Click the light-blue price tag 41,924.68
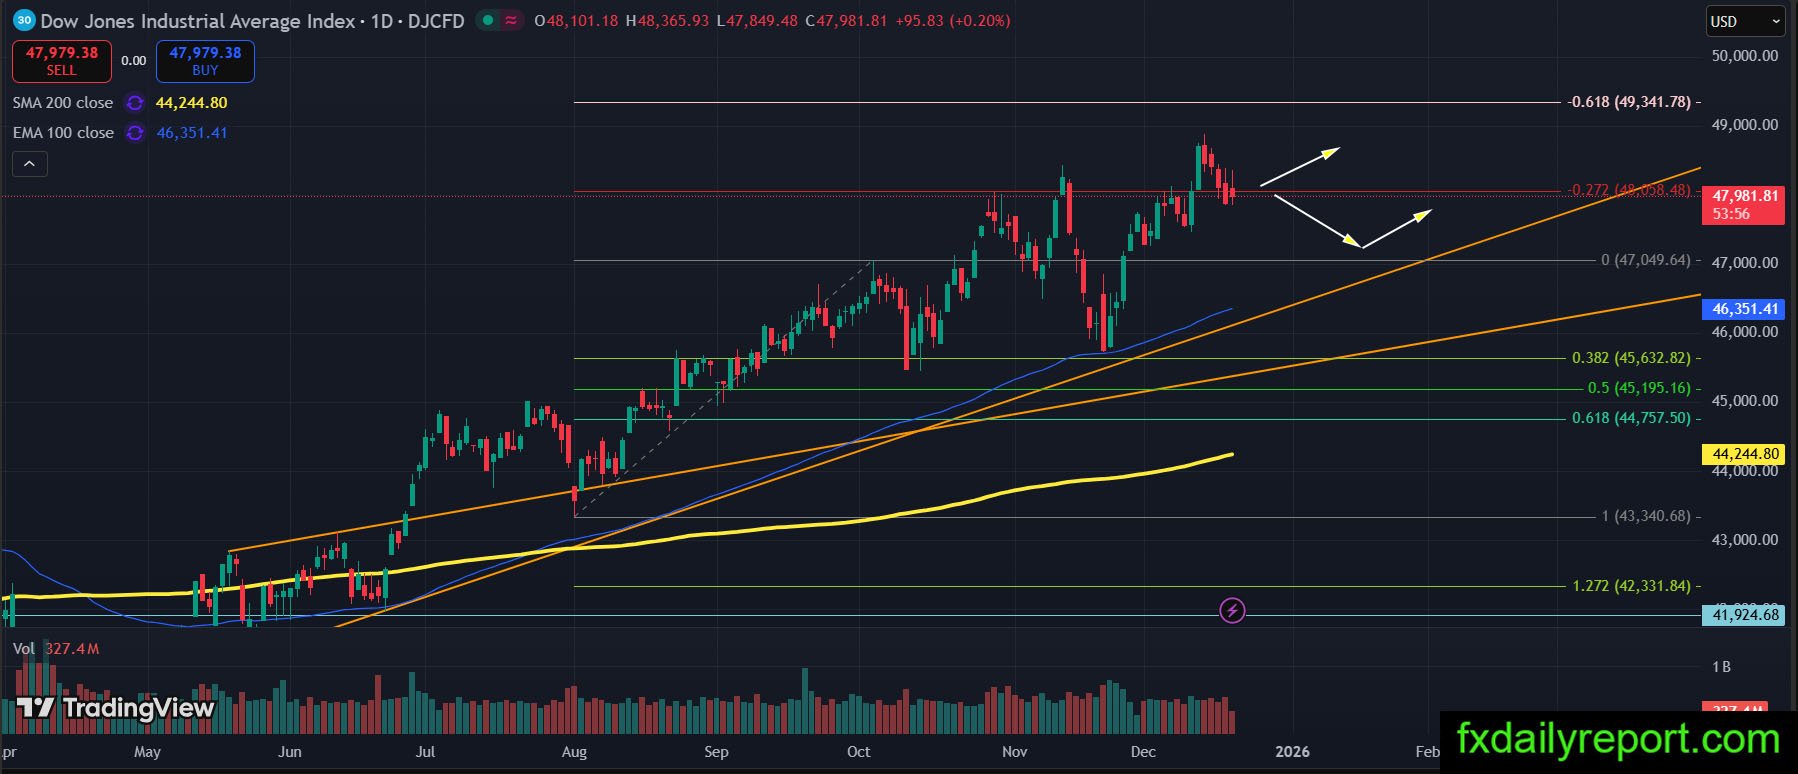The image size is (1798, 774). click(1745, 615)
